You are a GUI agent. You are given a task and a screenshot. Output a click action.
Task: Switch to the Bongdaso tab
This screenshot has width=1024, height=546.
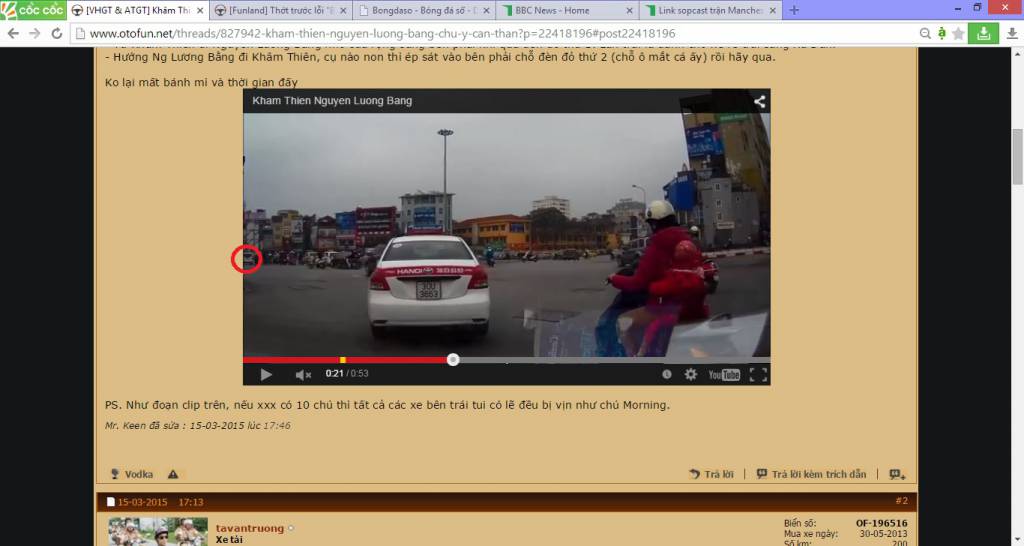click(x=424, y=10)
